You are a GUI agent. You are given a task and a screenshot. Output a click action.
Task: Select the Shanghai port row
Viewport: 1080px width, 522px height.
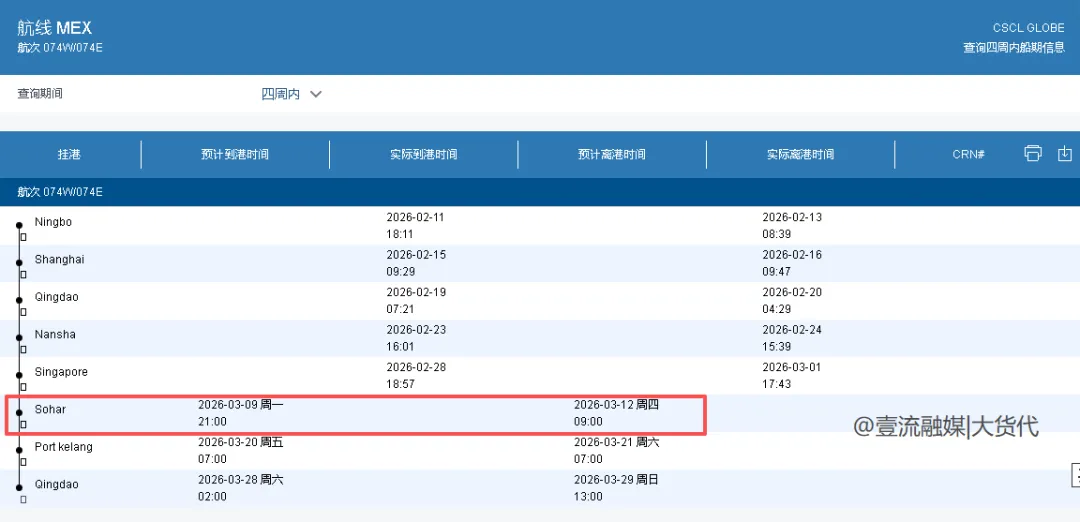540,264
